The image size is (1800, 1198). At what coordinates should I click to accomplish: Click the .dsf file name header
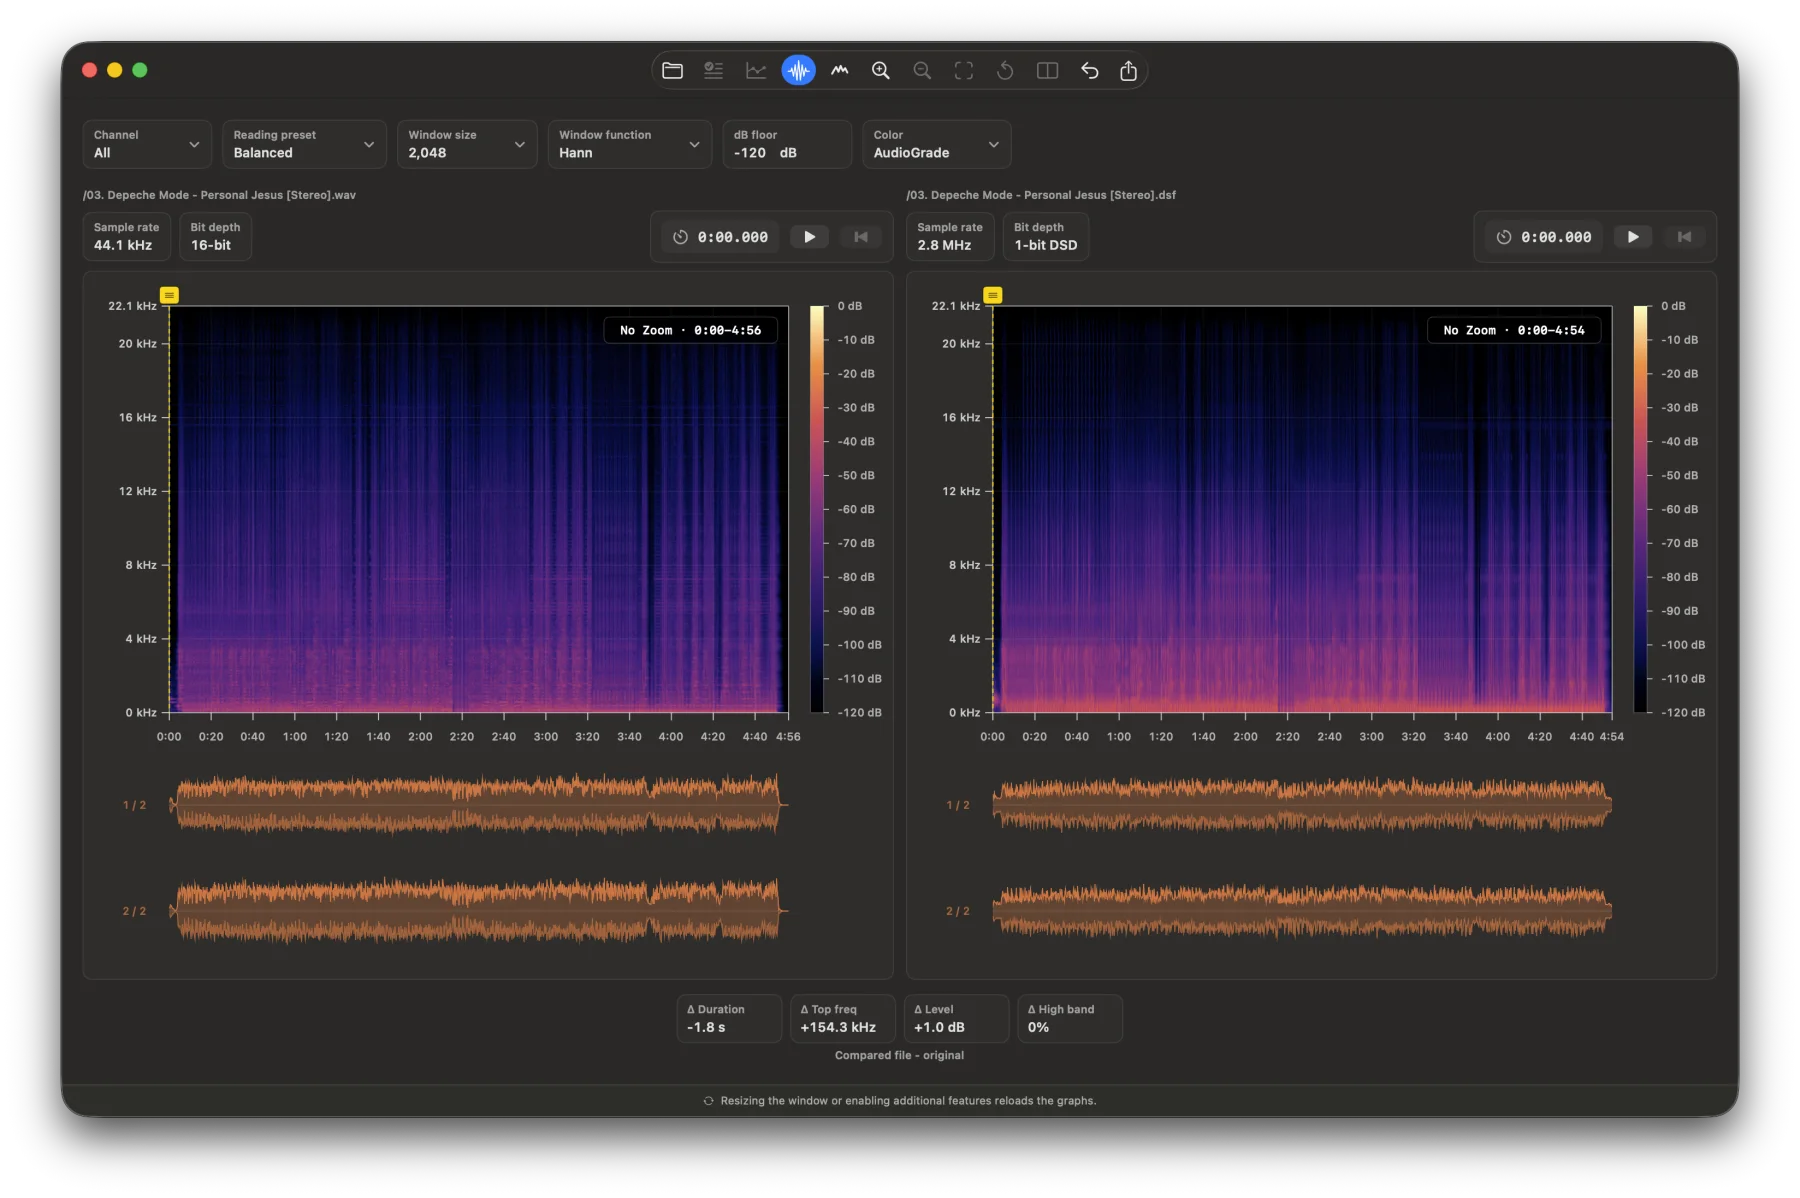(x=1041, y=195)
